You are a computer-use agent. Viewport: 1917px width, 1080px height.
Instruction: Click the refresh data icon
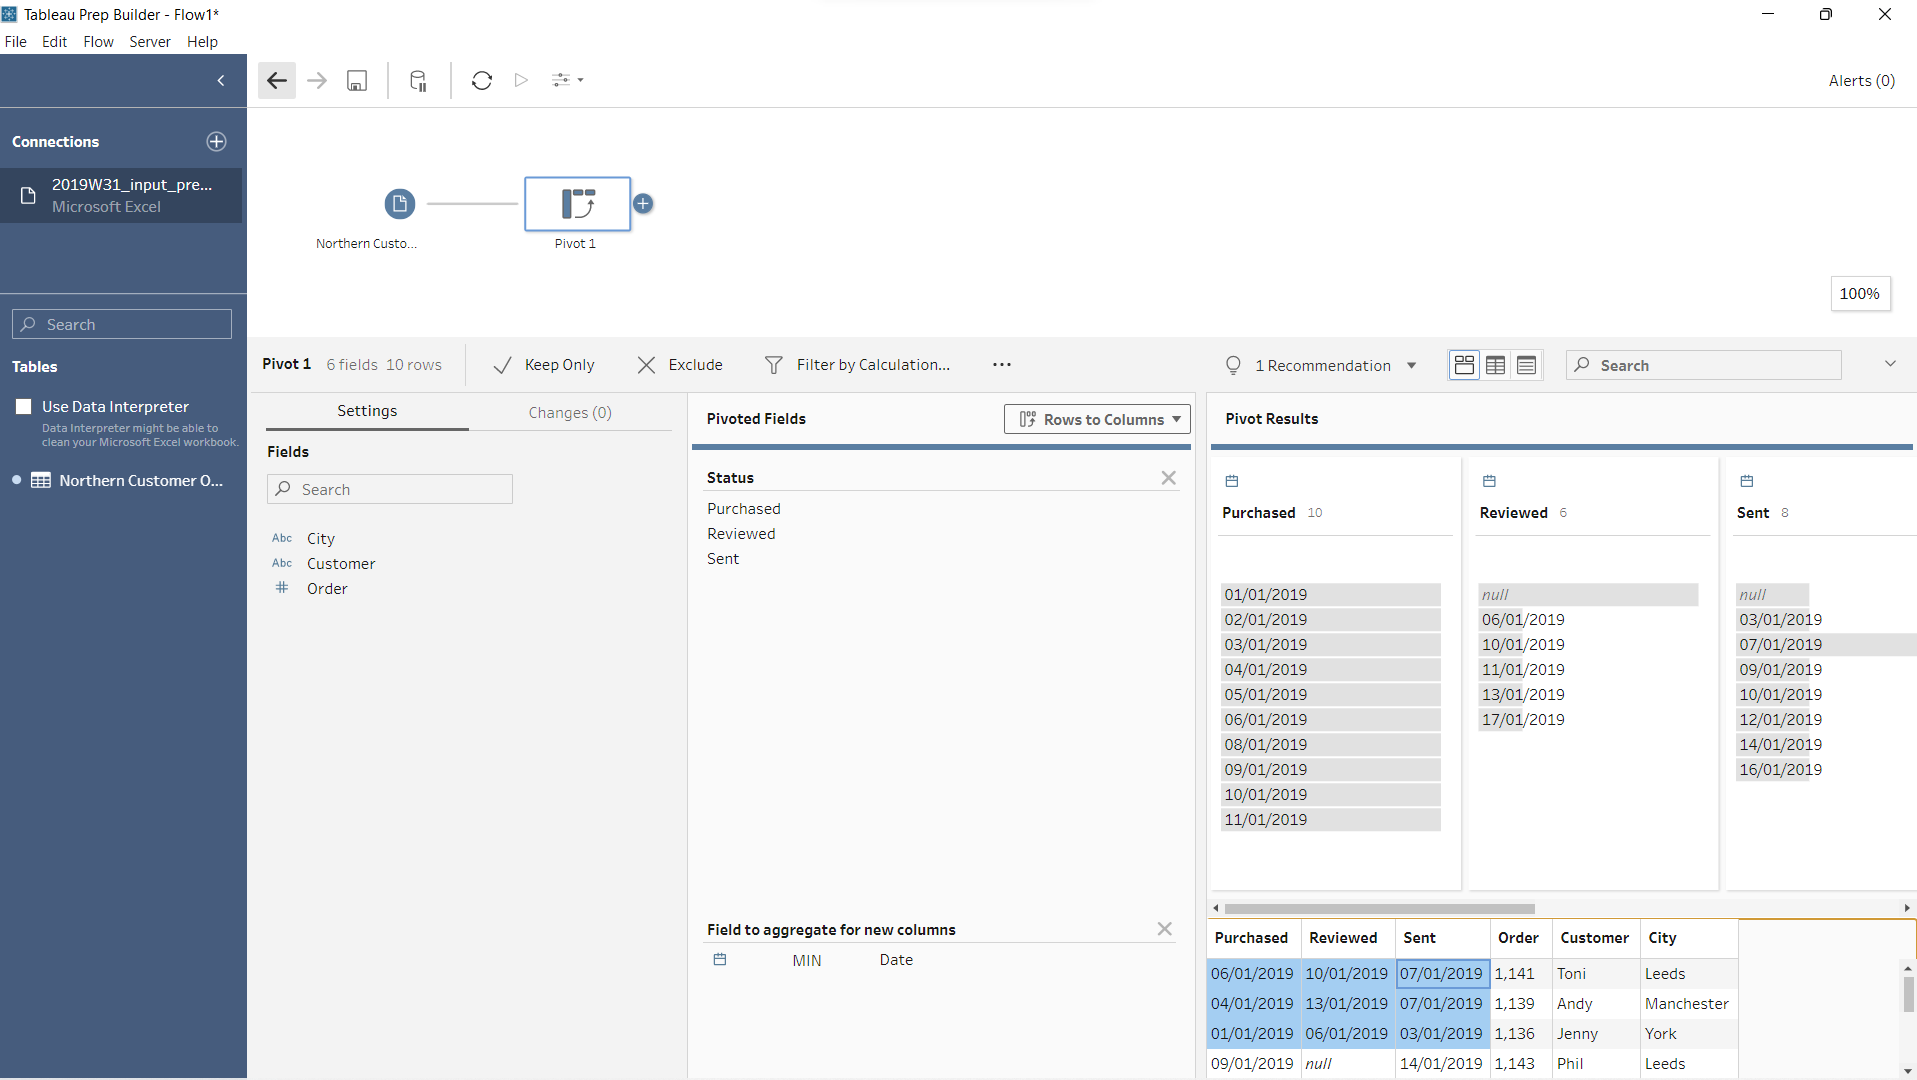[x=482, y=81]
